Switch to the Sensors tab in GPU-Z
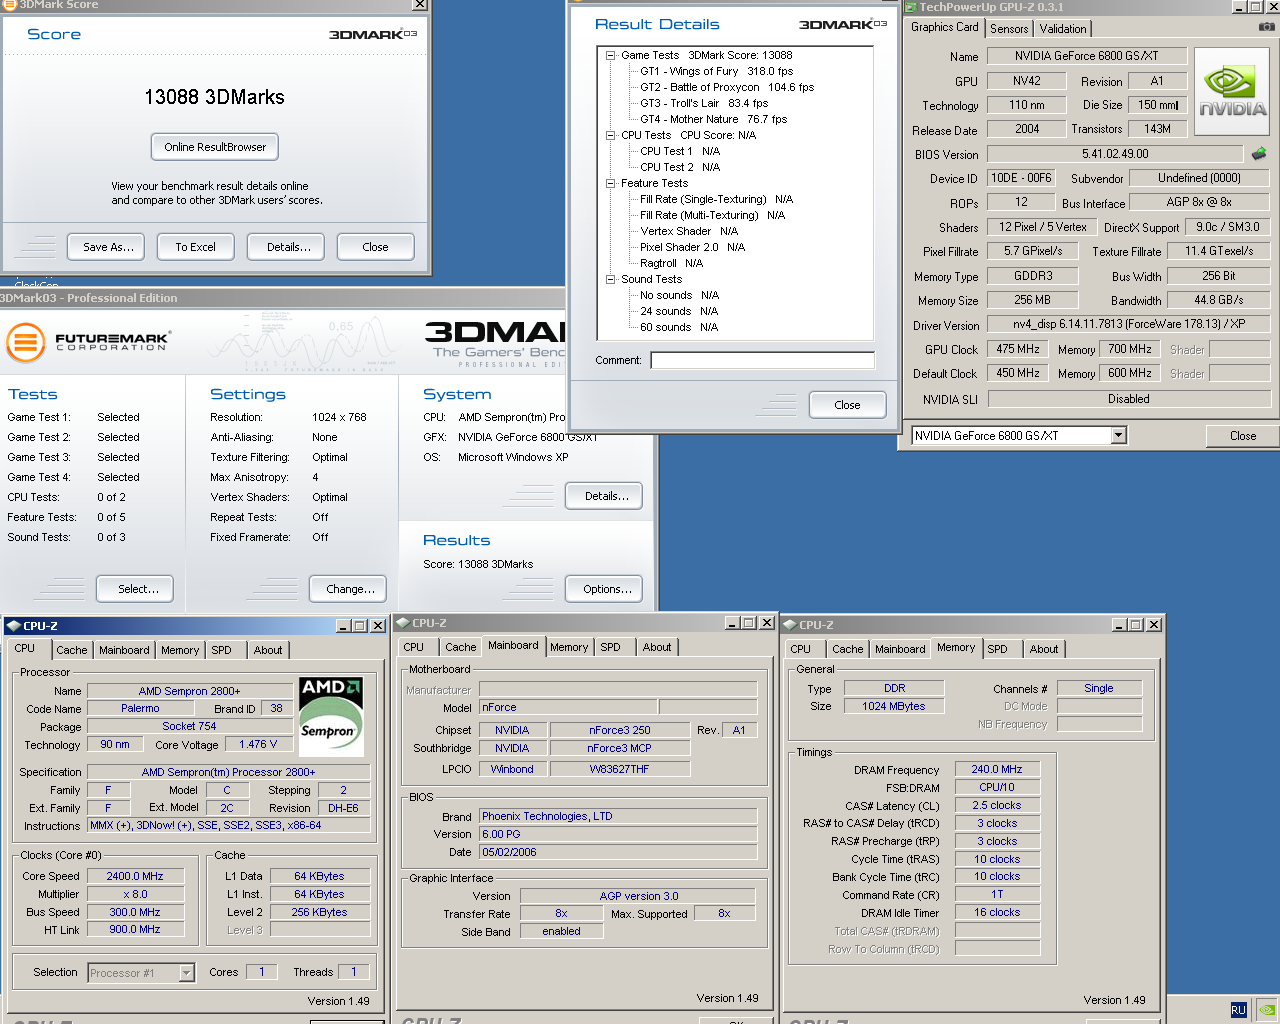Viewport: 1280px width, 1024px height. pyautogui.click(x=1009, y=29)
